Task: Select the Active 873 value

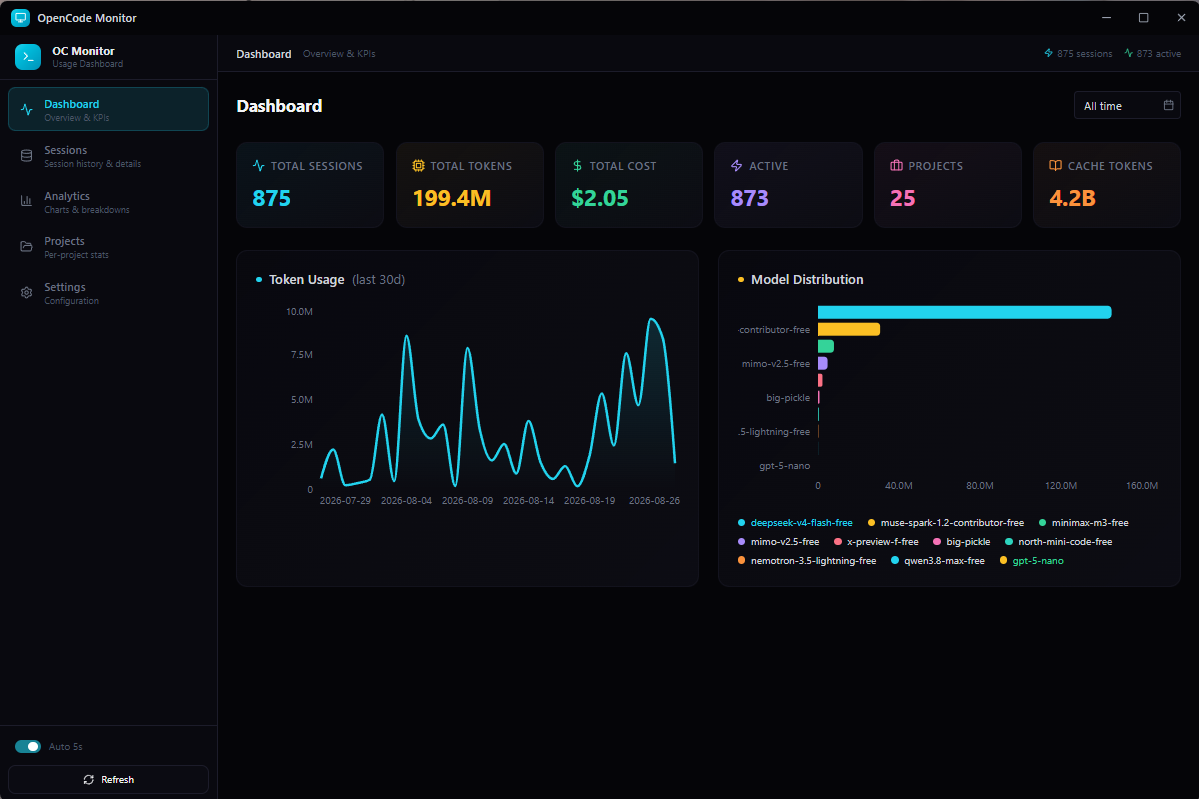Action: pyautogui.click(x=749, y=199)
